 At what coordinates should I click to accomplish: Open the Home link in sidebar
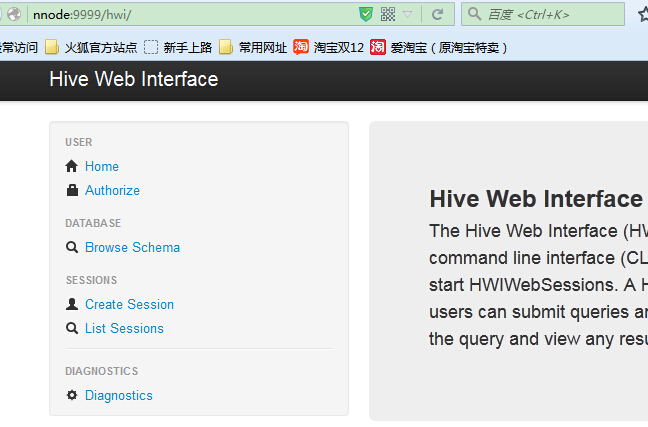point(102,166)
